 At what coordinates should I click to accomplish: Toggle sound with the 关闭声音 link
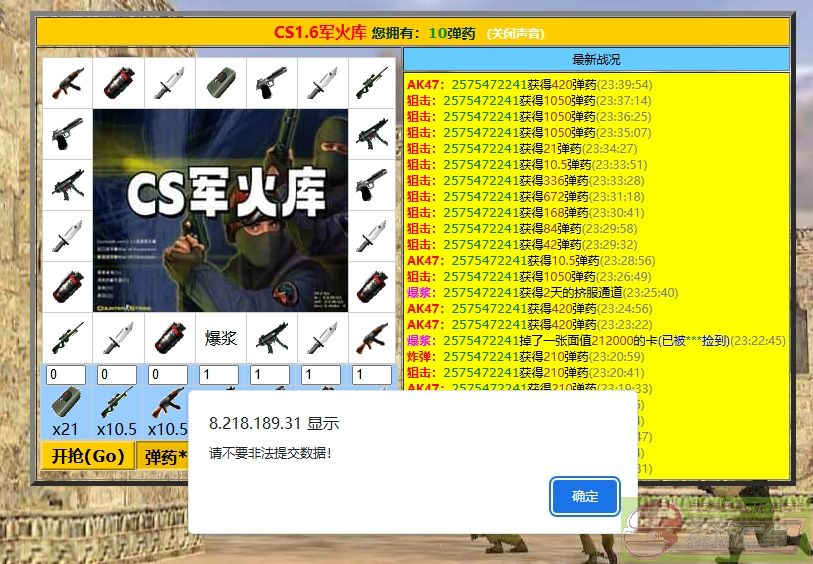516,33
